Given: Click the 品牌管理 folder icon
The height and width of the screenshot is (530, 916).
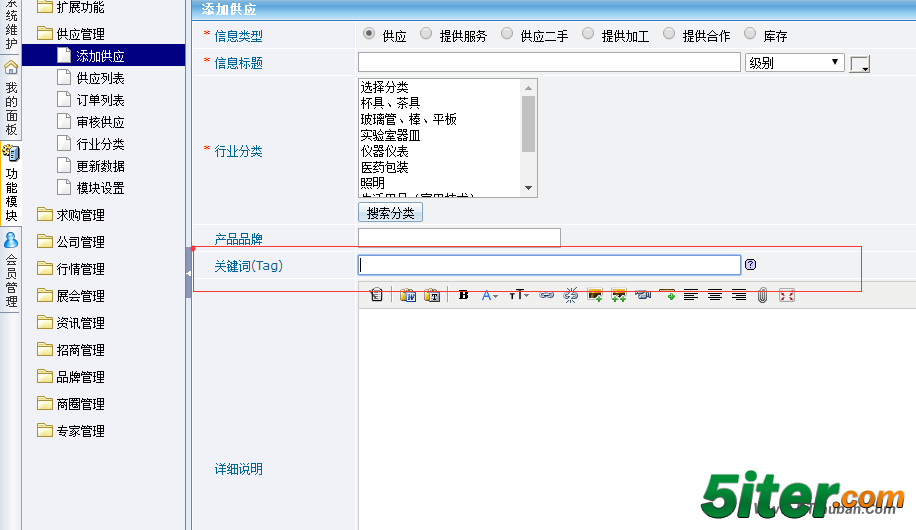Looking at the screenshot, I should click(44, 376).
